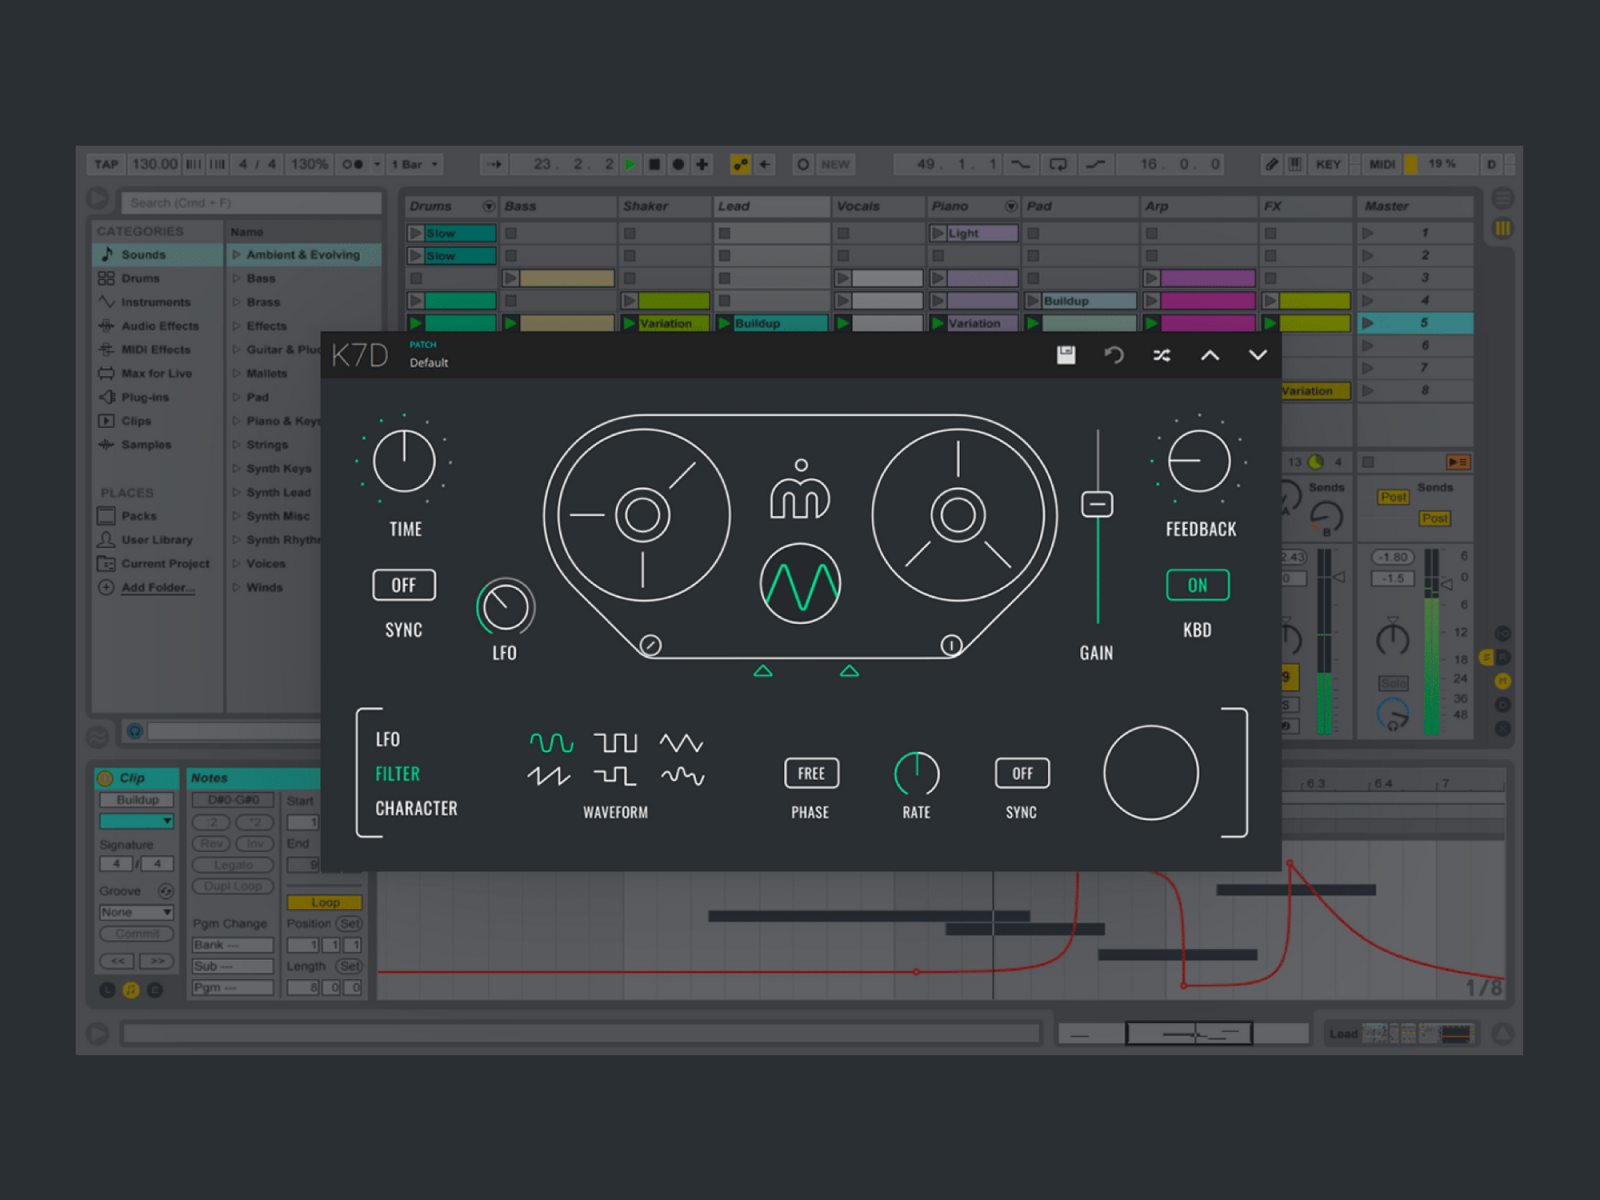1600x1200 pixels.
Task: Switch to the FILTER tab in K7D
Action: pyautogui.click(x=397, y=773)
